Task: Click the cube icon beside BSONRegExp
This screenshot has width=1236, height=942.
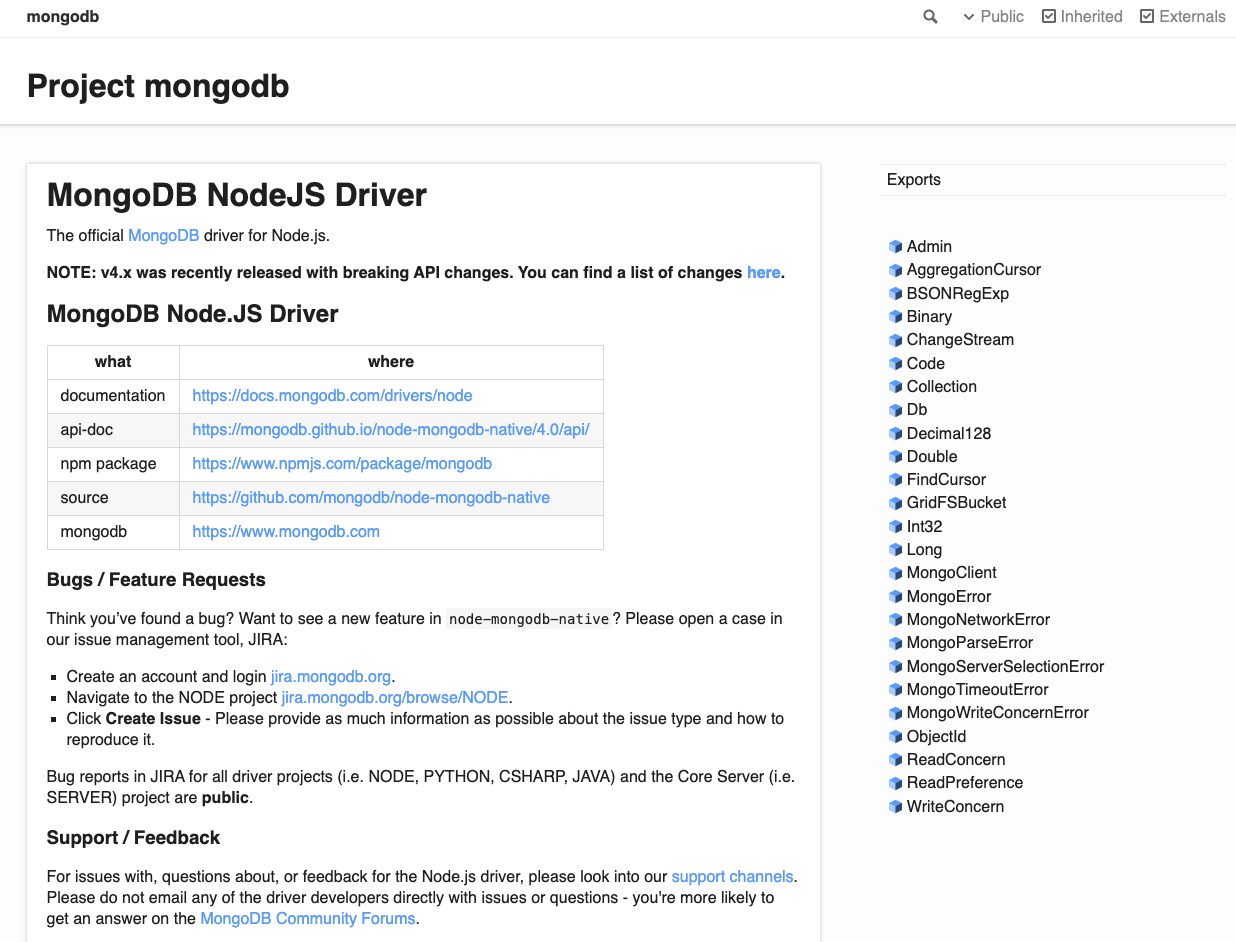Action: tap(896, 294)
